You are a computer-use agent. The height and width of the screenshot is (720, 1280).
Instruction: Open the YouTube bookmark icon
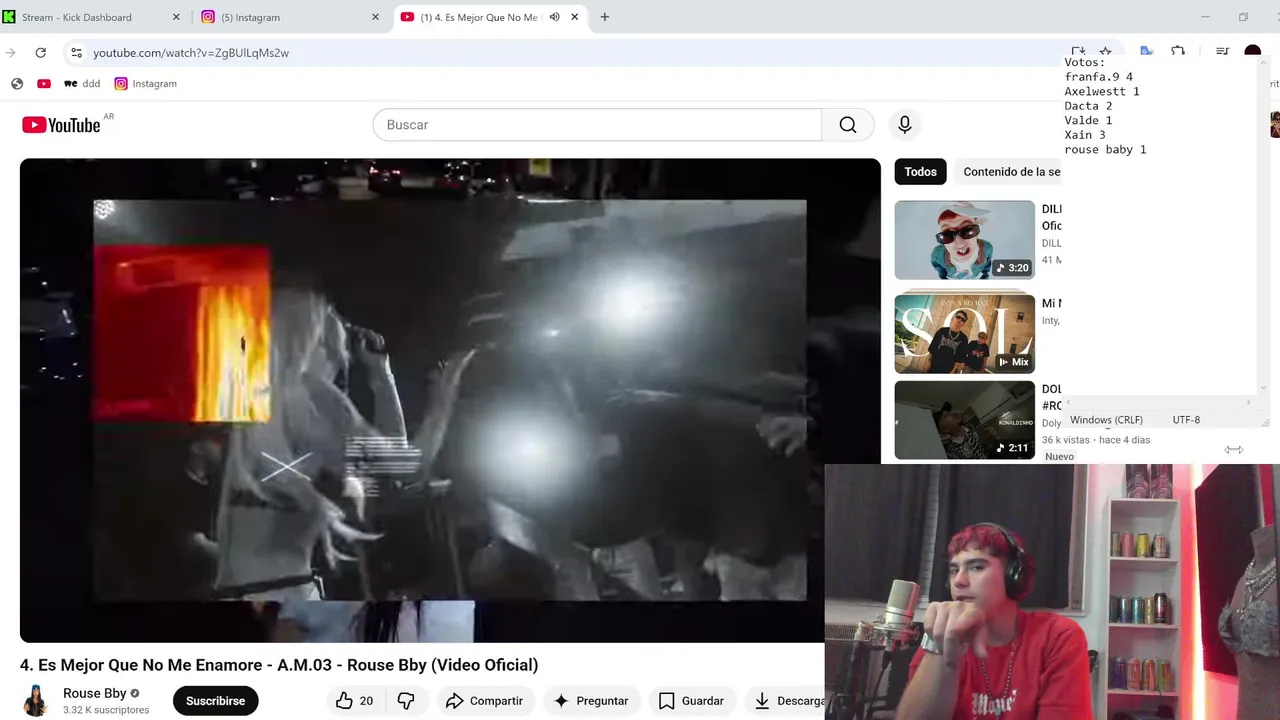point(44,84)
